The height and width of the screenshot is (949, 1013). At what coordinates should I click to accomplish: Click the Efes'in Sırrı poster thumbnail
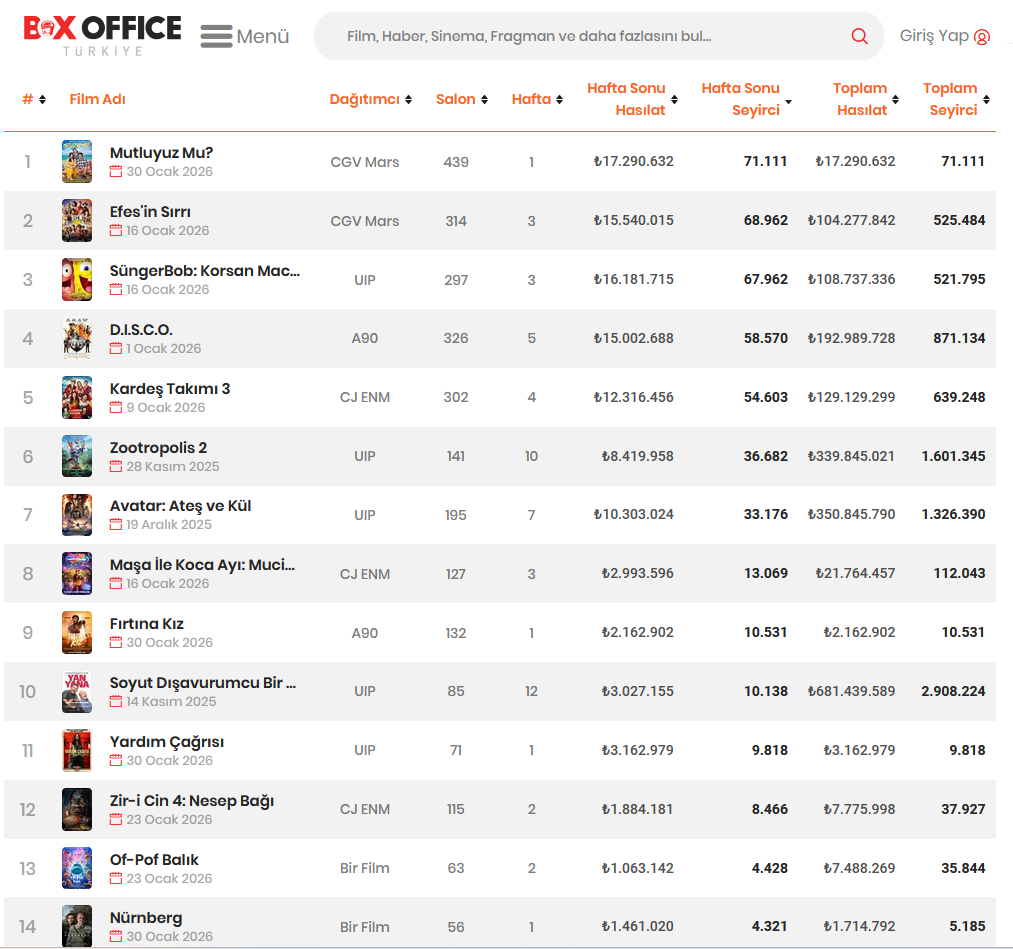[77, 221]
